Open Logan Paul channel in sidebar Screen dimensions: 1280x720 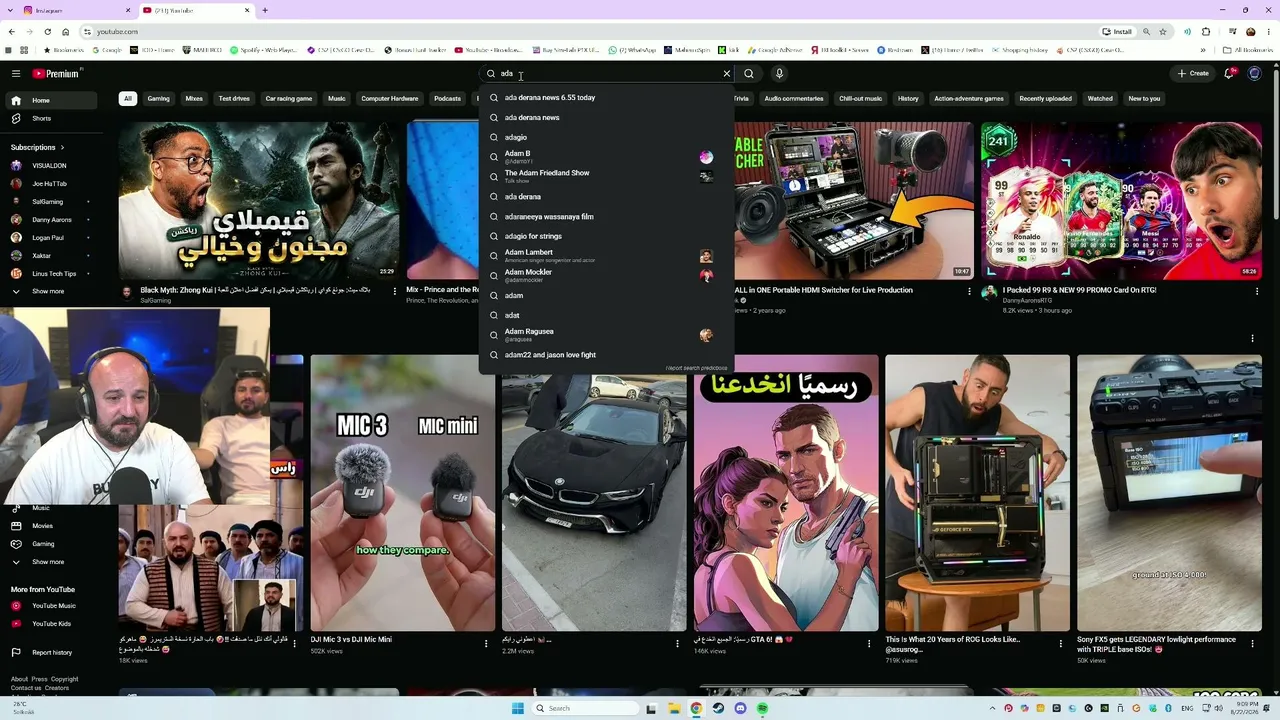[49, 238]
